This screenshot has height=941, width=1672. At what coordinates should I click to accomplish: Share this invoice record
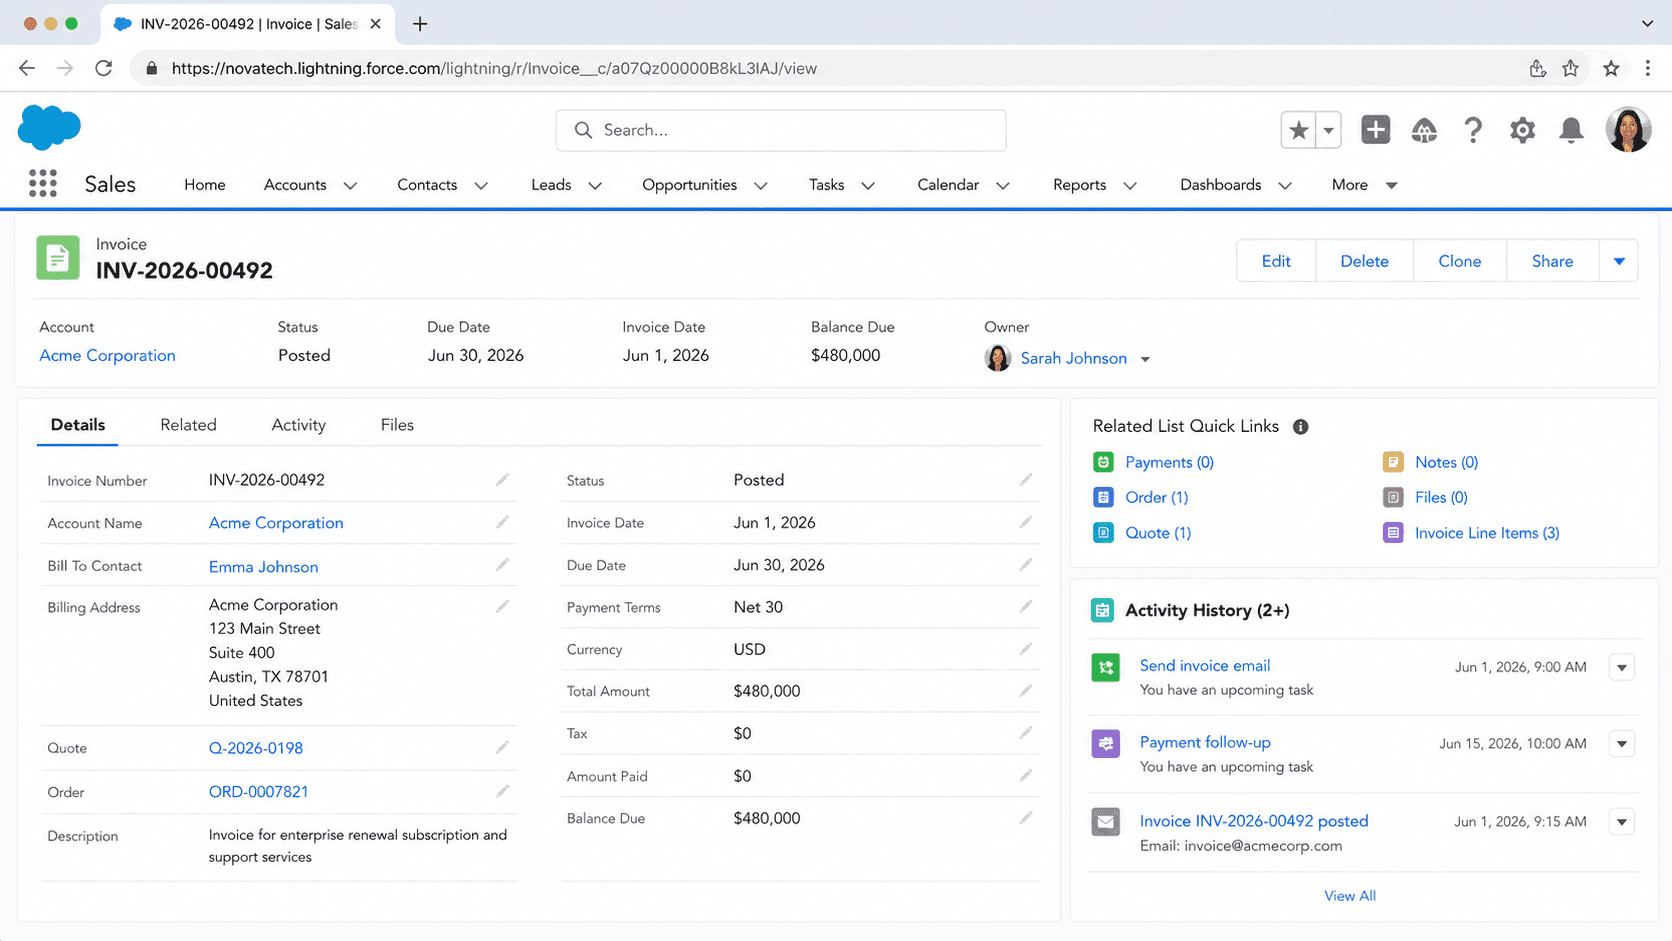[1552, 261]
